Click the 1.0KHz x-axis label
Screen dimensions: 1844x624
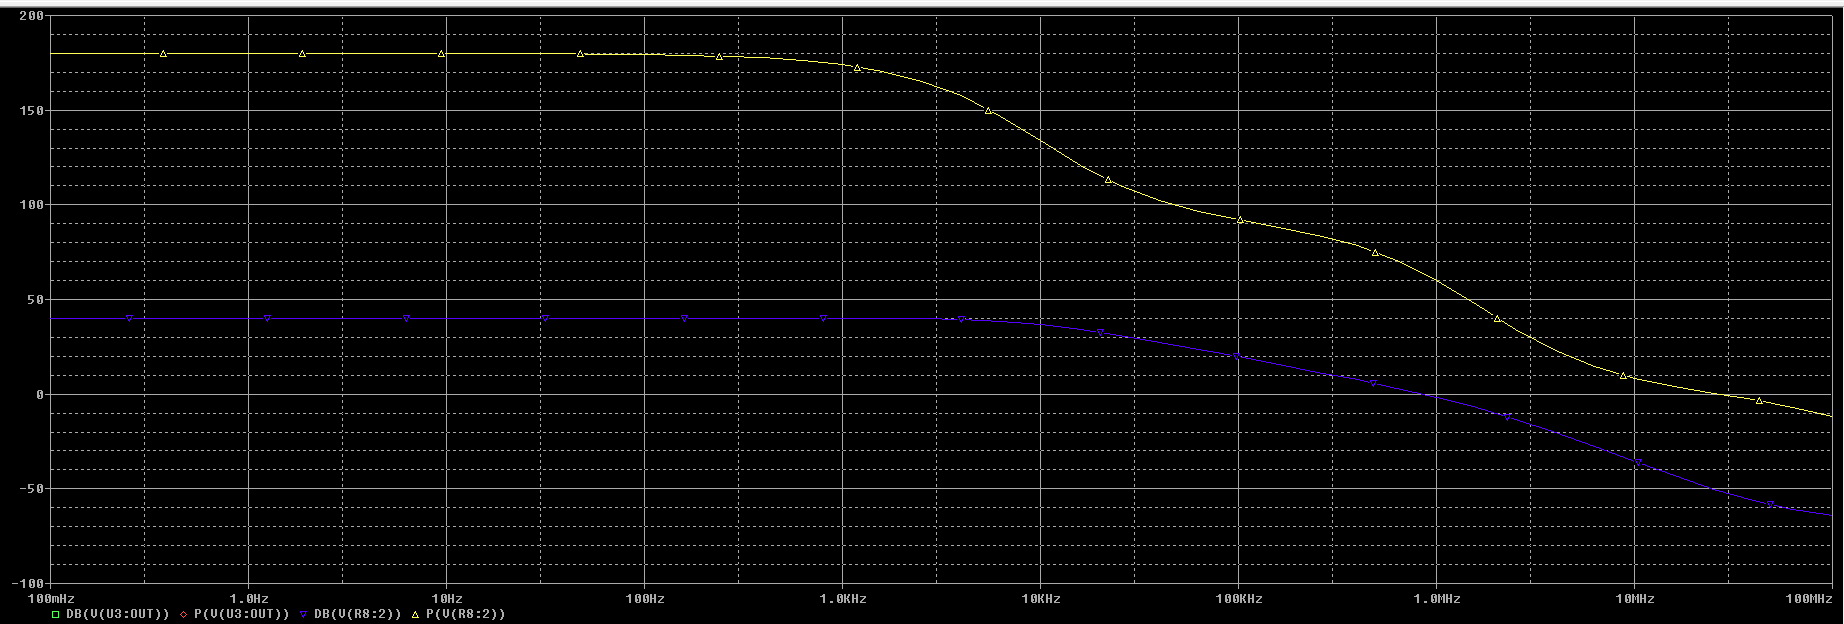[842, 599]
